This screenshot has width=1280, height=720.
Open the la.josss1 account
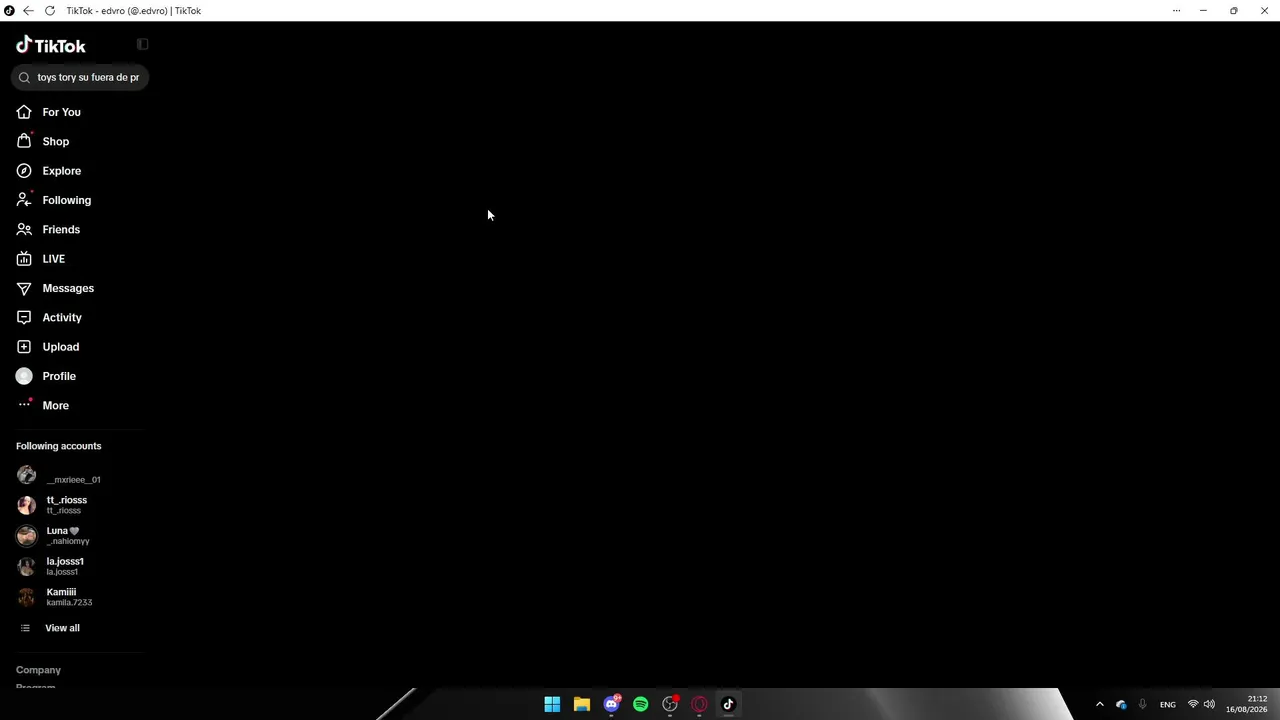pos(65,566)
